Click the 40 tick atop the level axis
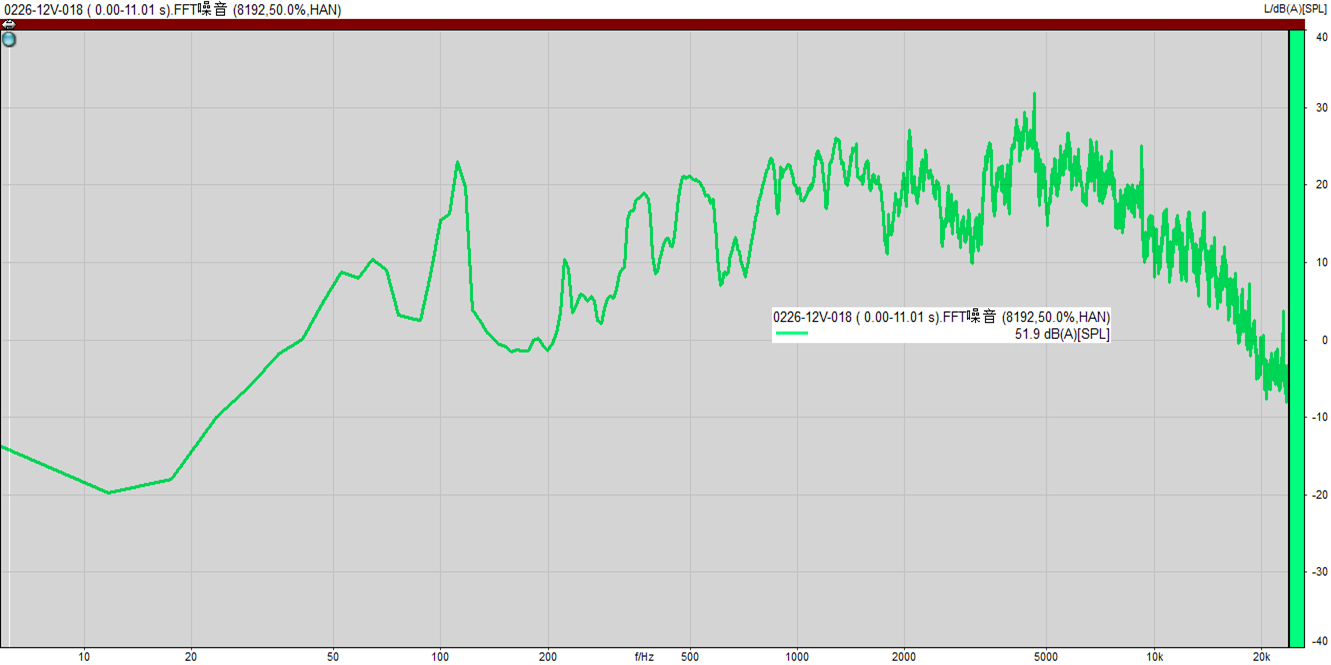Viewport: 1331px width, 665px height. pyautogui.click(x=1321, y=37)
